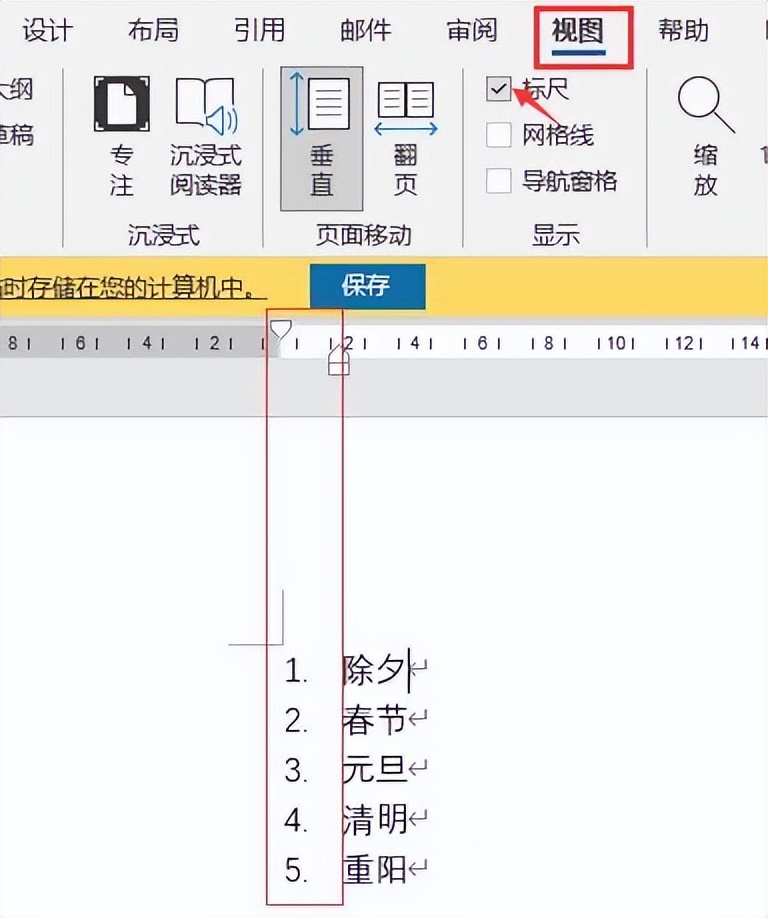
Task: Open the 引用 ribbon tab
Action: click(259, 30)
